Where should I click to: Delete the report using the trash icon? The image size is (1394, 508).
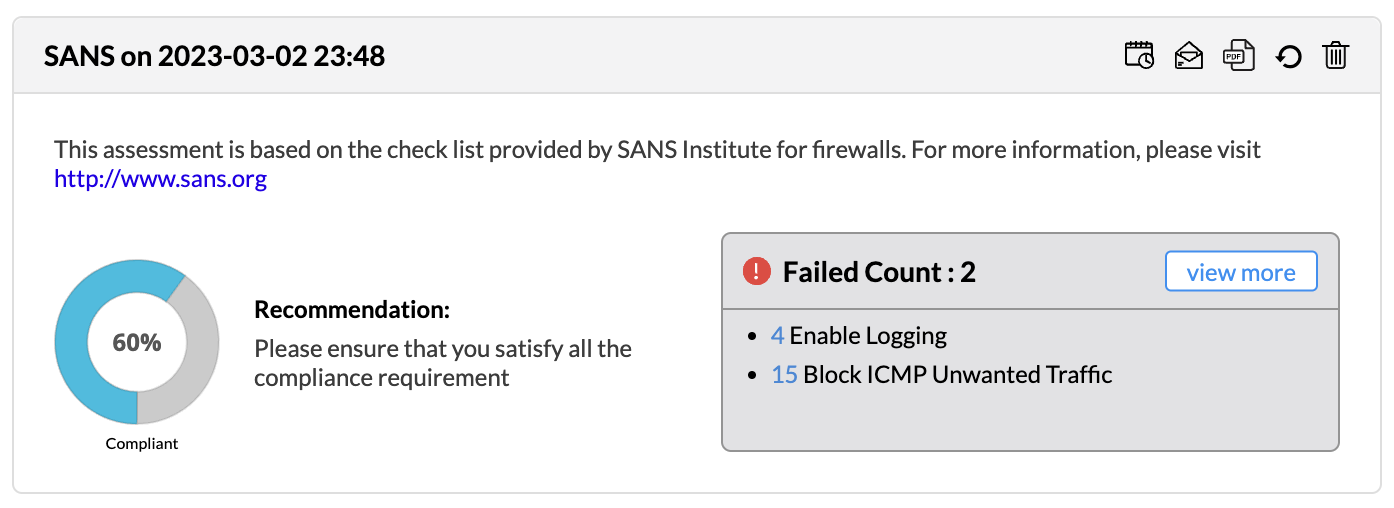tap(1336, 55)
